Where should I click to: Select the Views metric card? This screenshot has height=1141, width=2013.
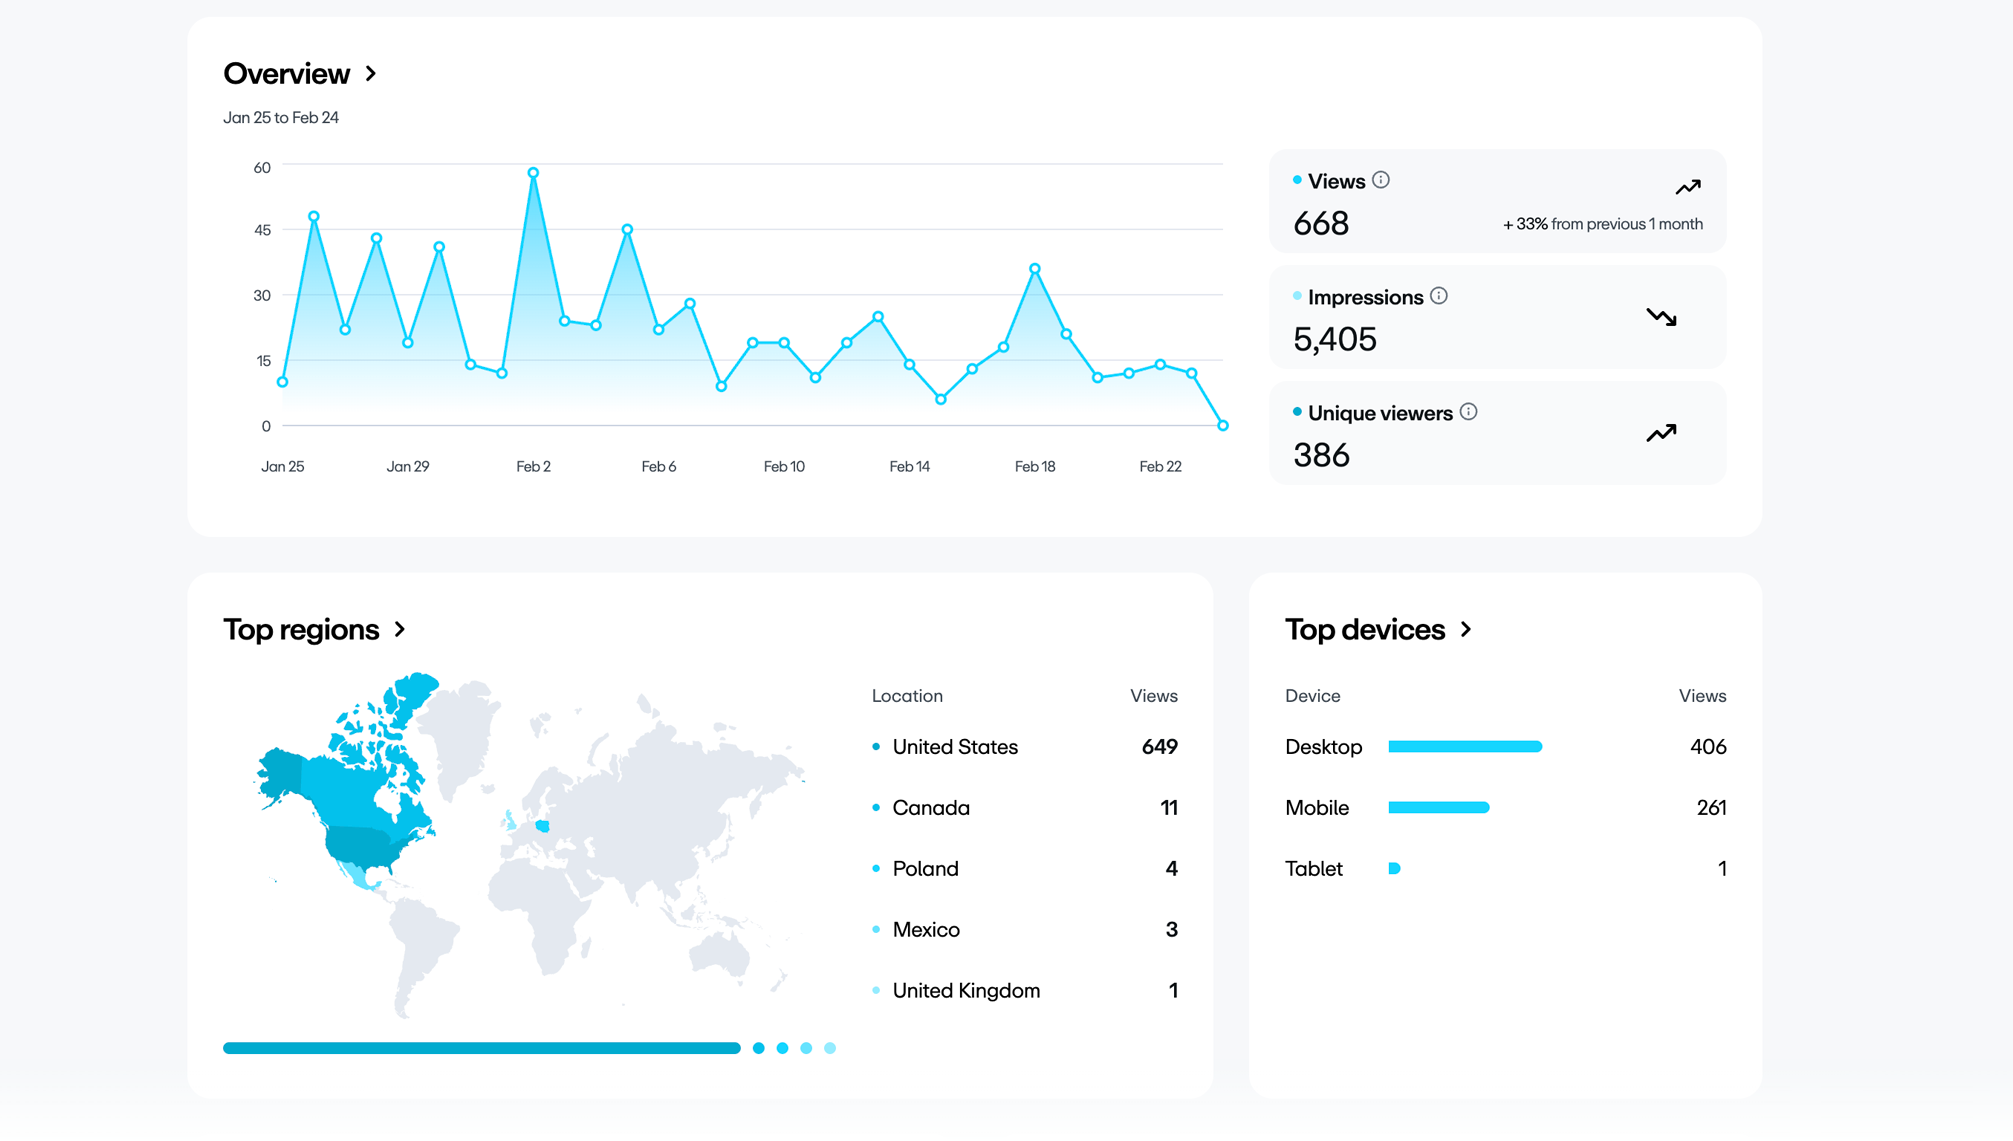[x=1496, y=201]
